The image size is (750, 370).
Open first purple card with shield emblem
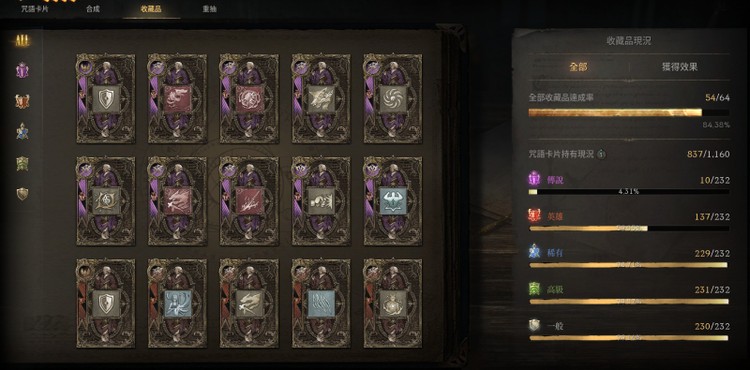pyautogui.click(x=106, y=99)
